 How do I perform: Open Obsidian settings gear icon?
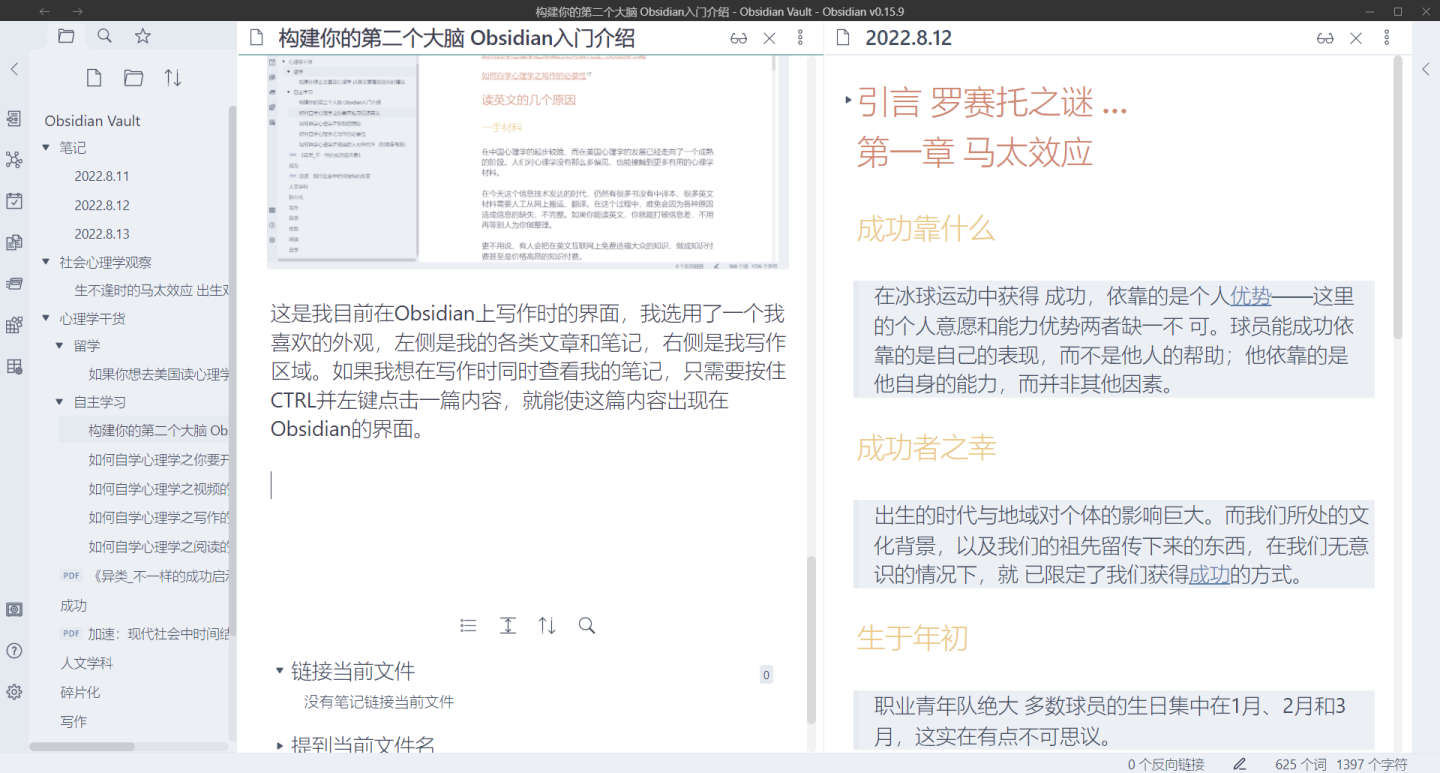[x=14, y=692]
